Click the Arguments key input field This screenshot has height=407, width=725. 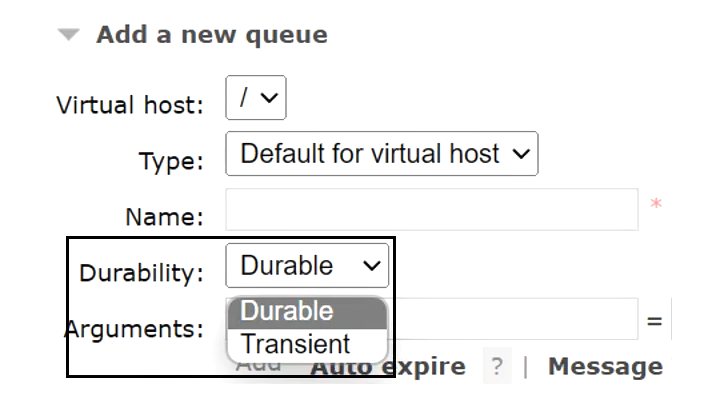510,320
